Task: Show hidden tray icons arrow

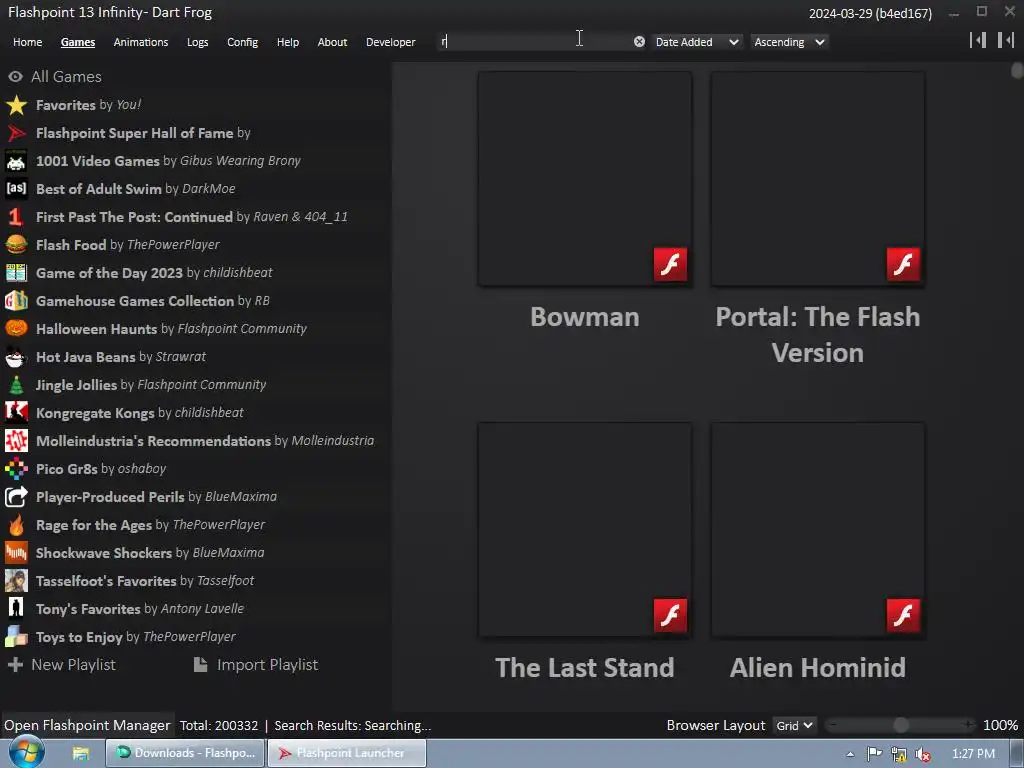Action: 850,754
